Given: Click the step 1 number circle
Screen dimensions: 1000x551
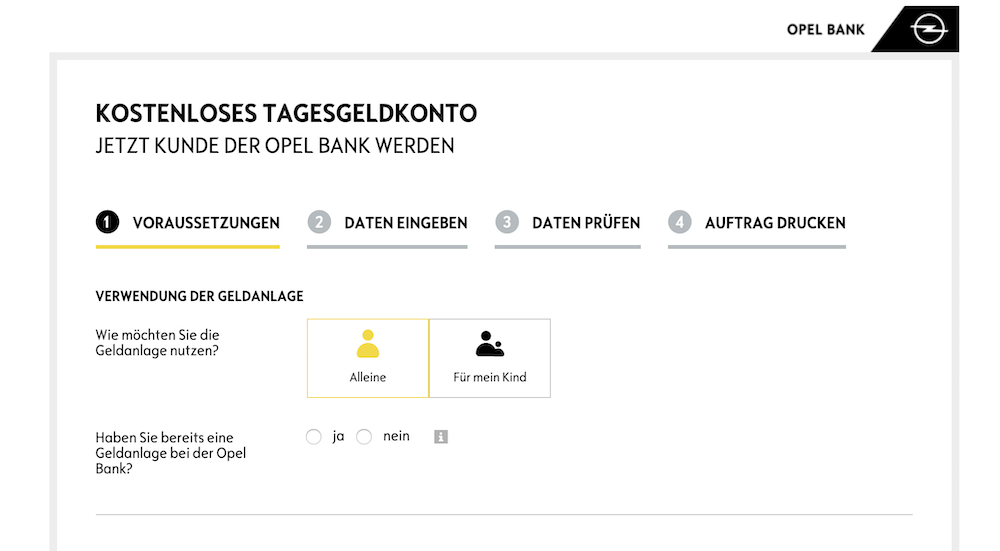Looking at the screenshot, I should [107, 222].
